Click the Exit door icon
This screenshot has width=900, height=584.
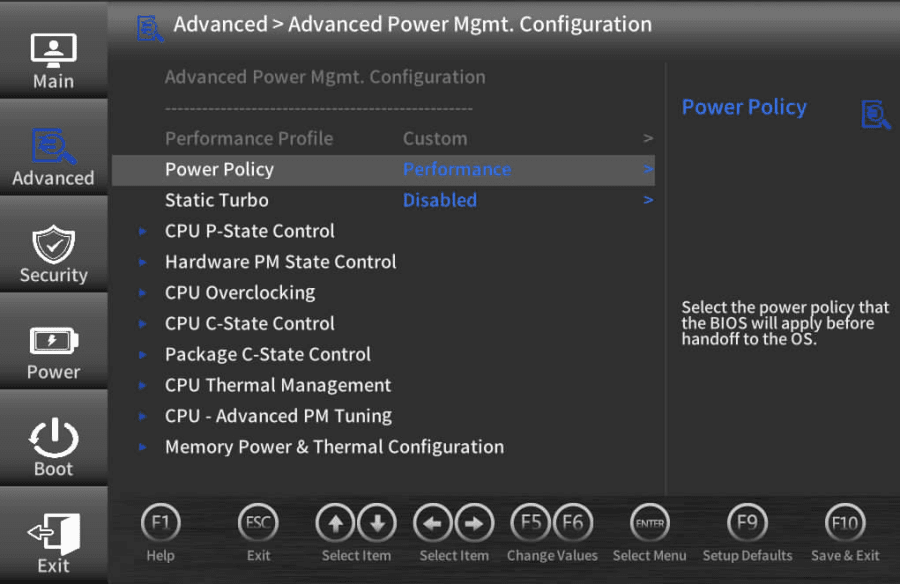(x=53, y=533)
